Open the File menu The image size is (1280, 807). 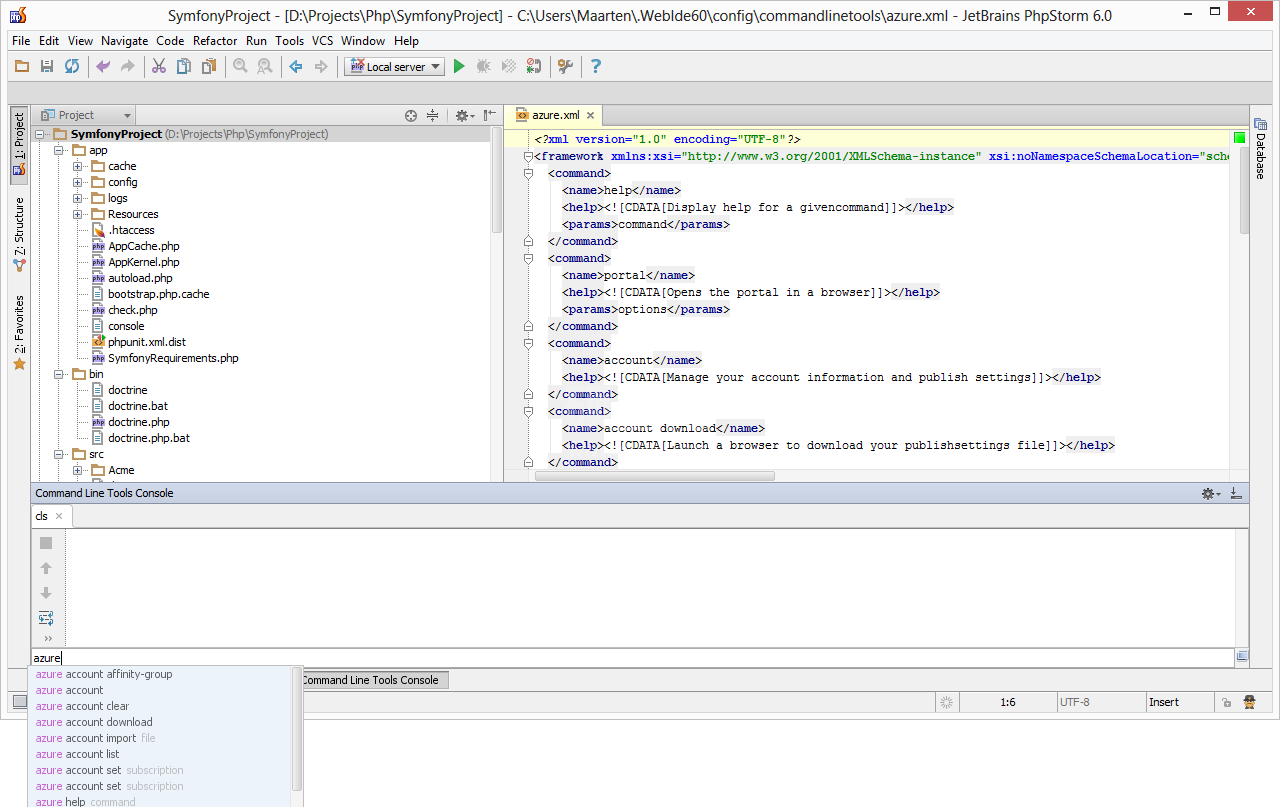pyautogui.click(x=21, y=41)
